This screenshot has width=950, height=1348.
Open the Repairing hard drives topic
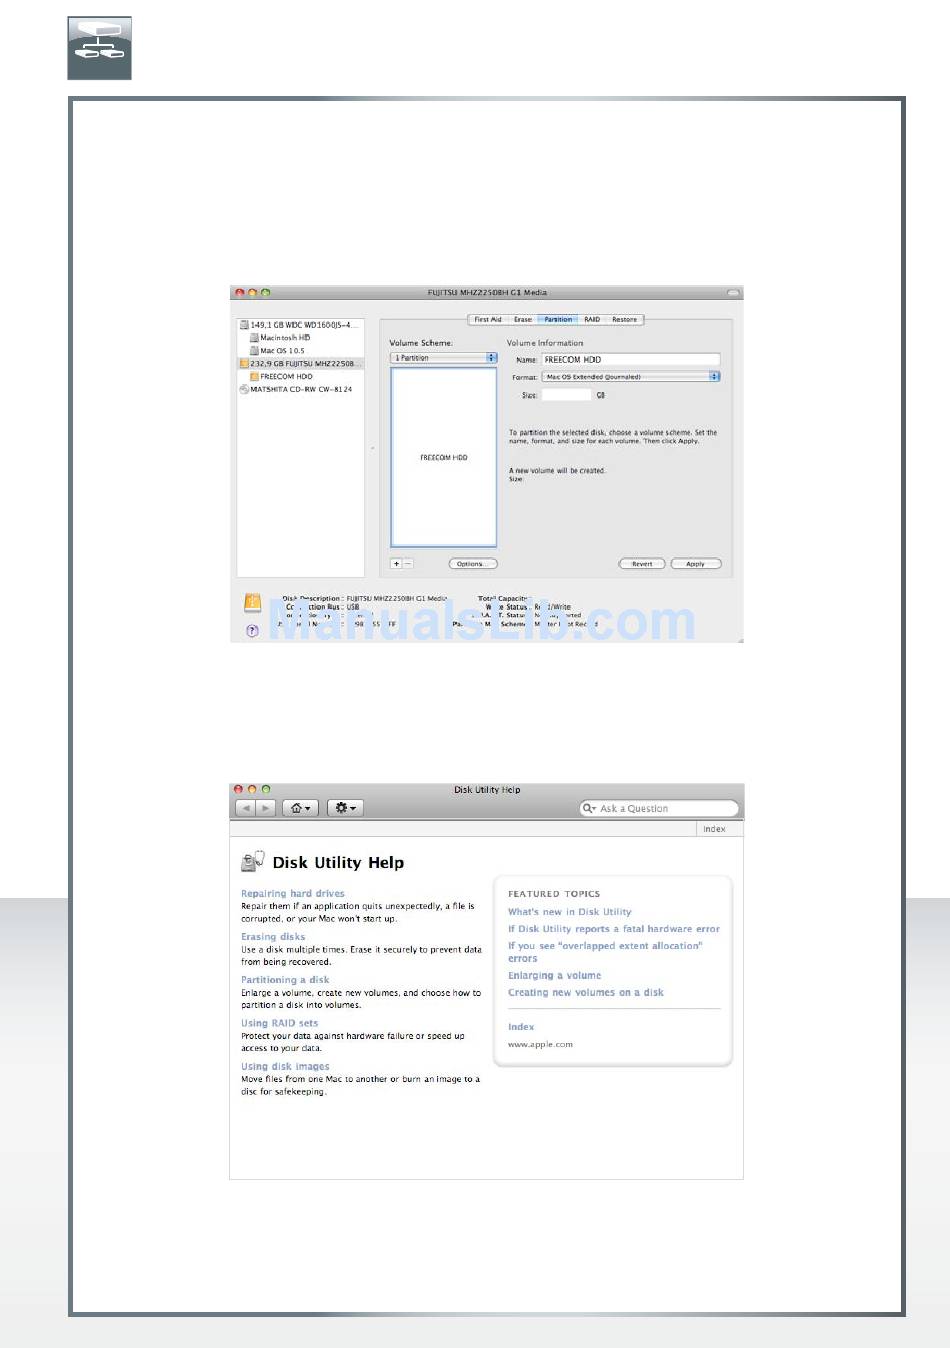[293, 894]
